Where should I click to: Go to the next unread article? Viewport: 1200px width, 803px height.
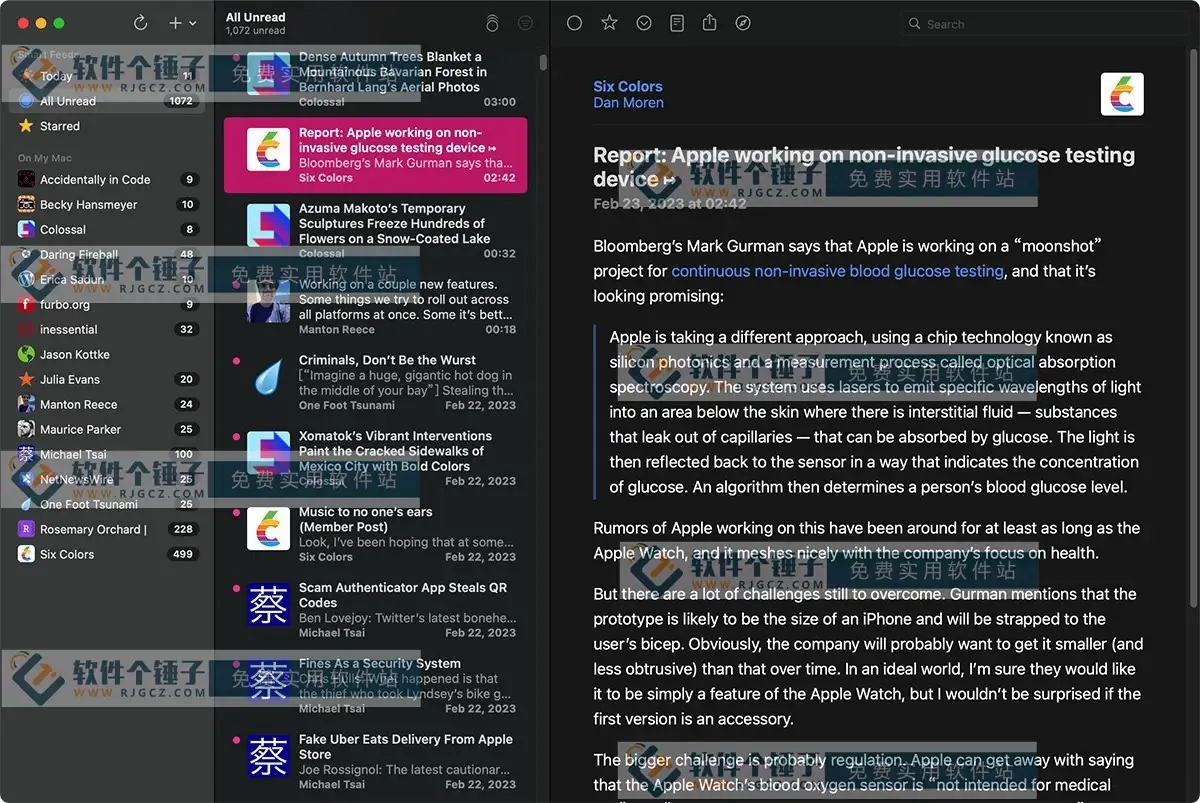coord(644,23)
